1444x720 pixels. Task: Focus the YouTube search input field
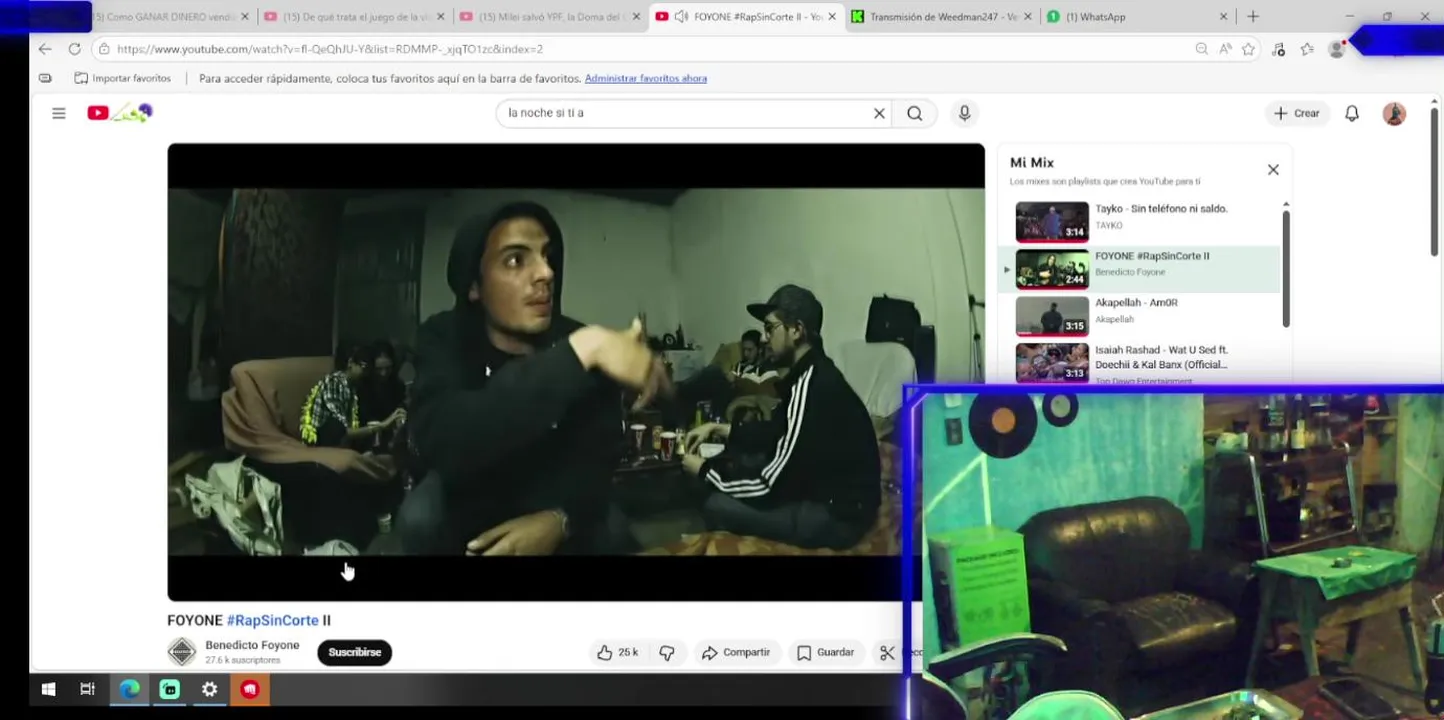pos(685,113)
